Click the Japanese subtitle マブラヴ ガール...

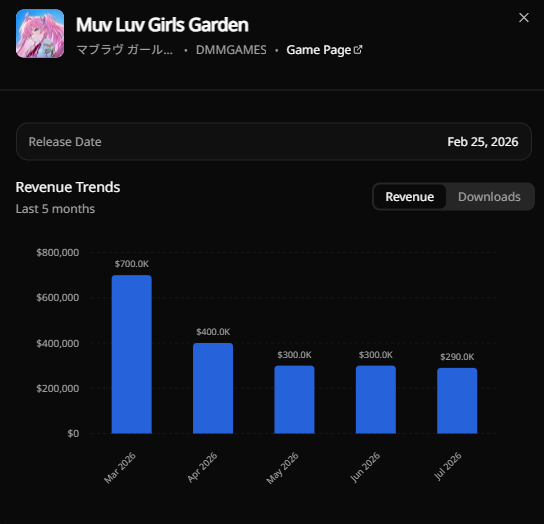point(124,50)
